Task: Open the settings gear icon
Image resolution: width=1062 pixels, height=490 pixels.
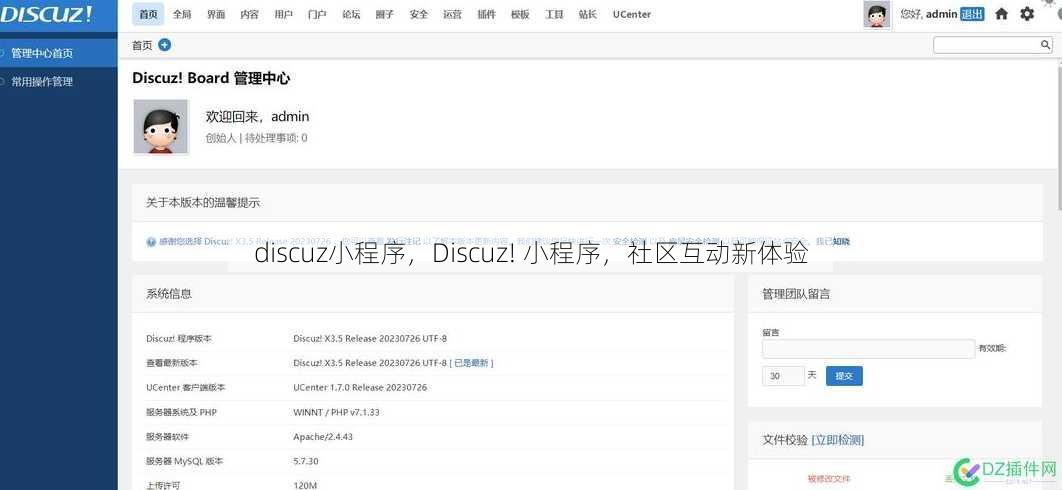Action: [1027, 14]
